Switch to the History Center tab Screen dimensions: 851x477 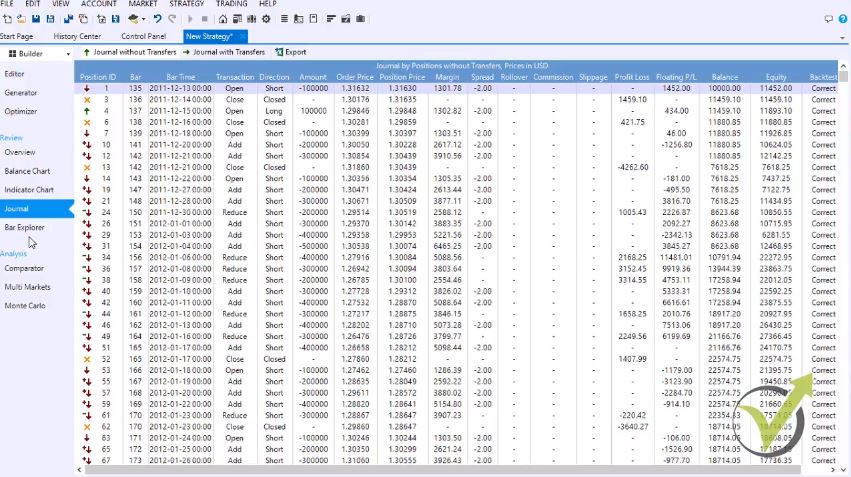(77, 36)
